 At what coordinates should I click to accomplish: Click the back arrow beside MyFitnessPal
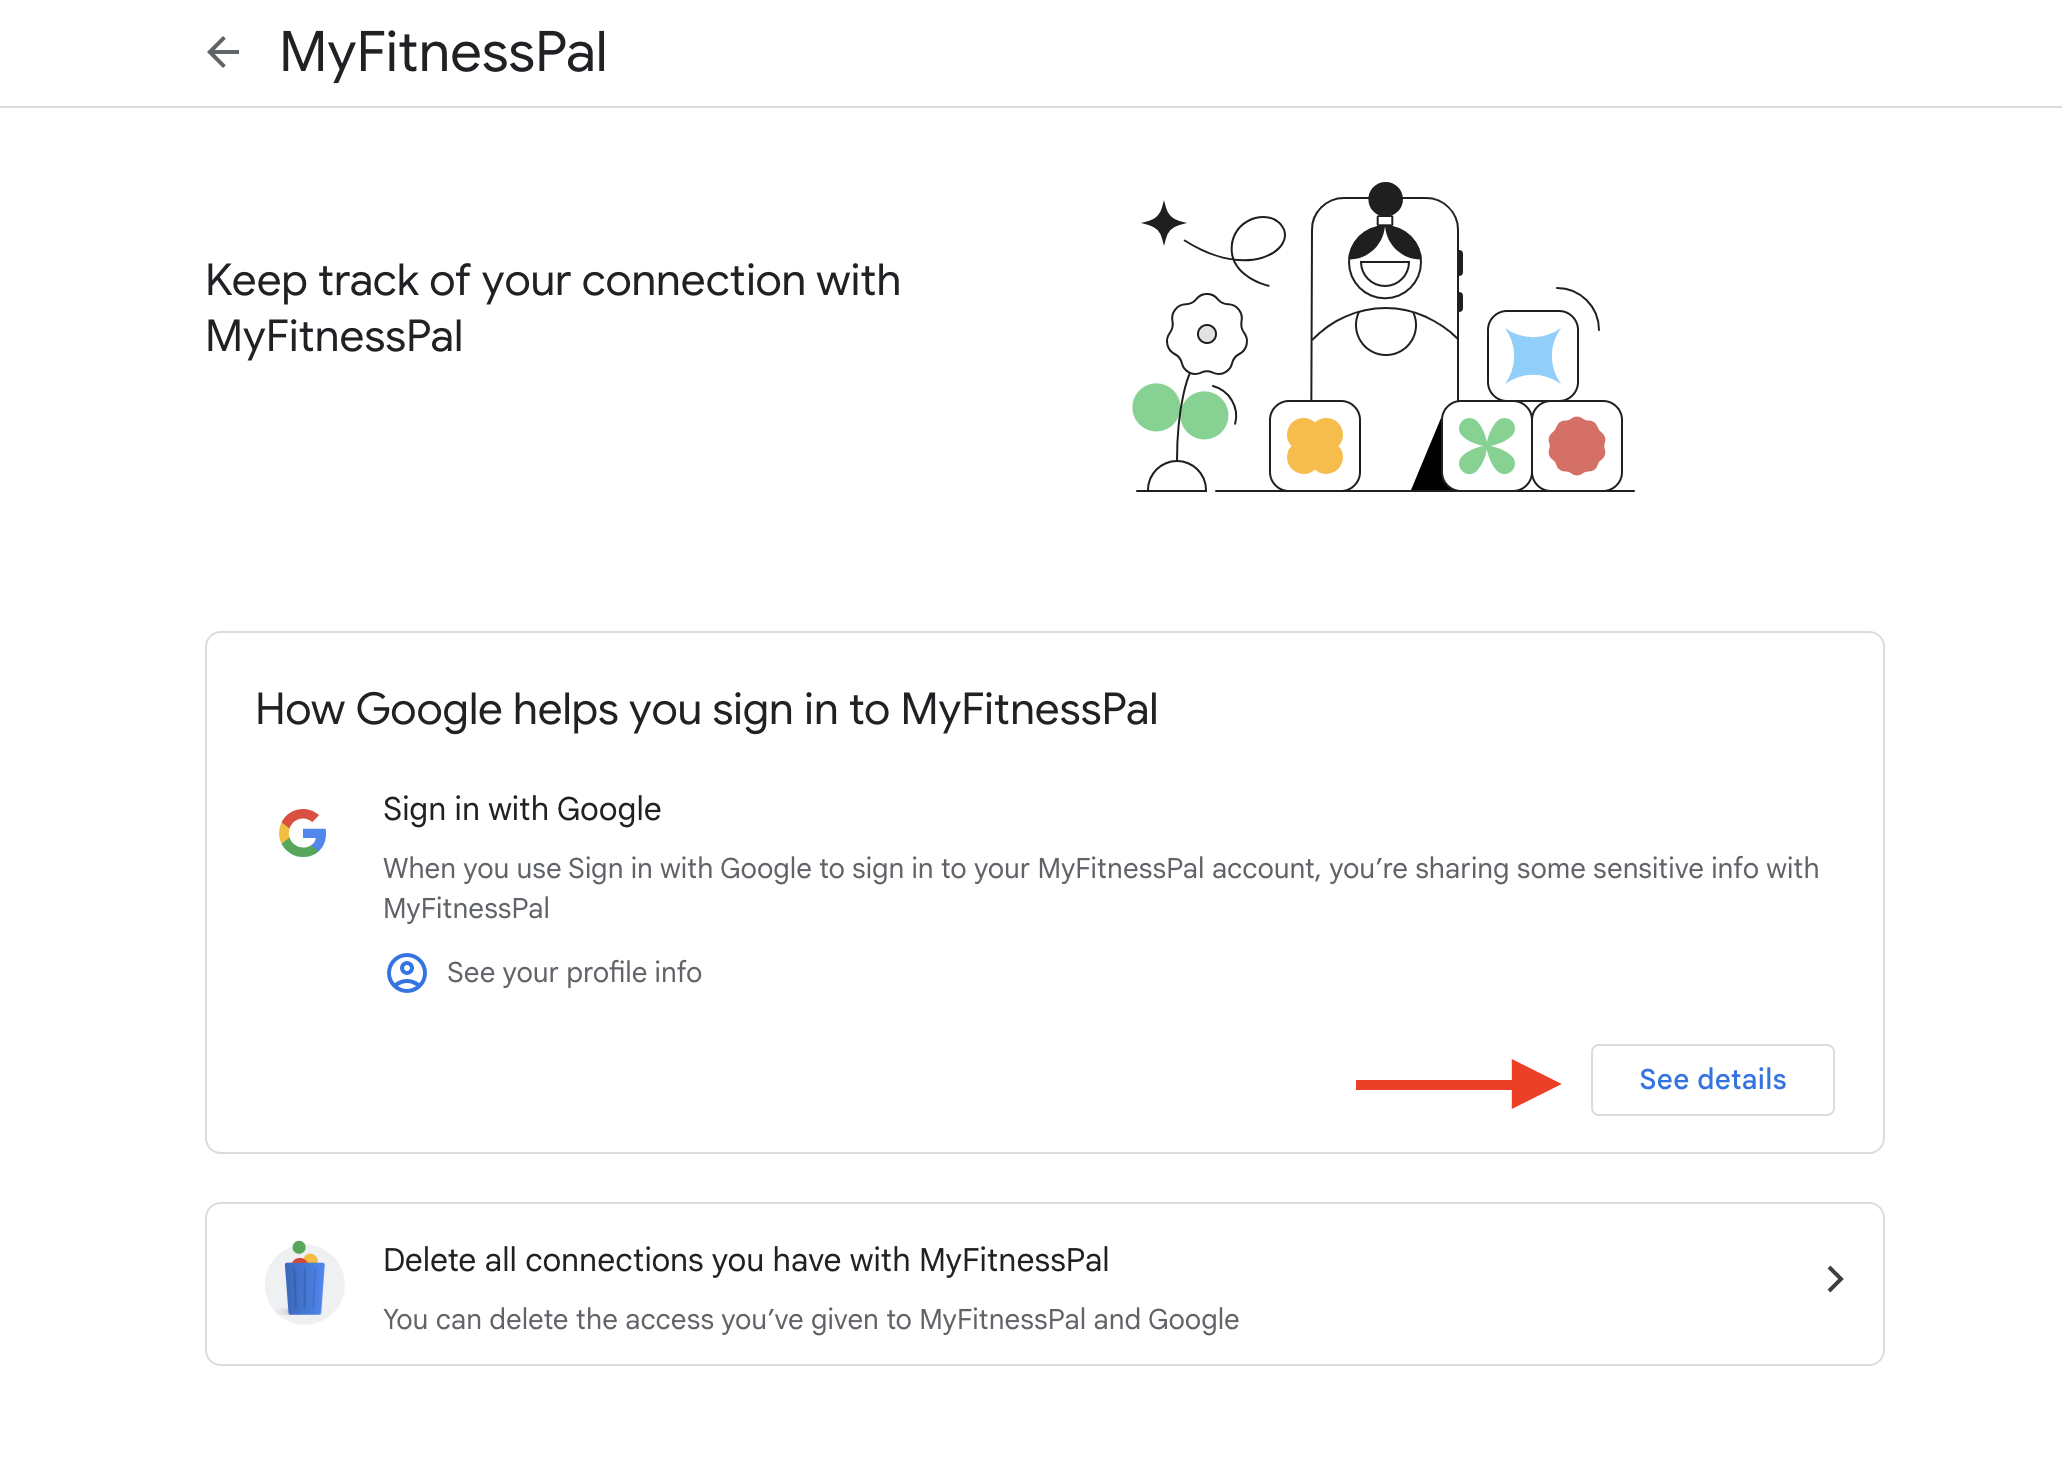point(223,52)
